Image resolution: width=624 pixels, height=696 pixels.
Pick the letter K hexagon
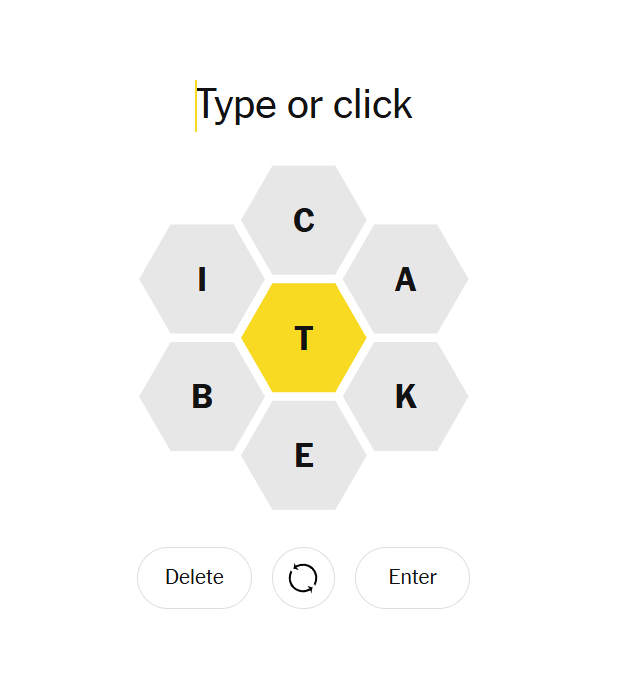405,397
